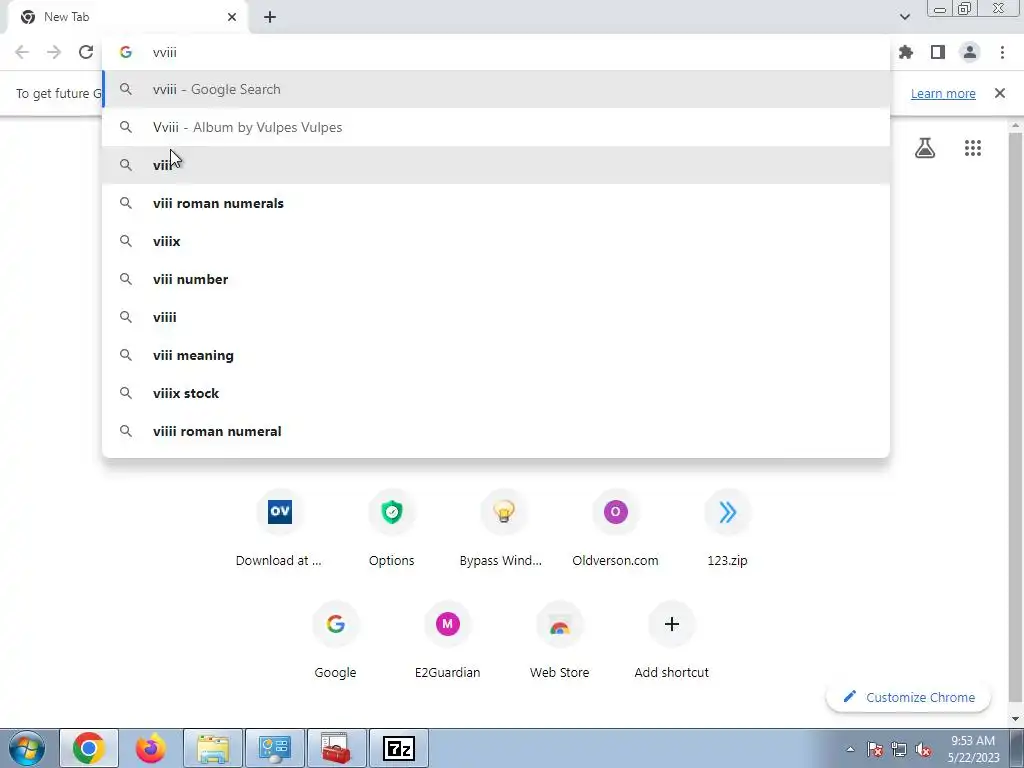
Task: Select 'viii meaning' suggestion
Action: (x=496, y=355)
